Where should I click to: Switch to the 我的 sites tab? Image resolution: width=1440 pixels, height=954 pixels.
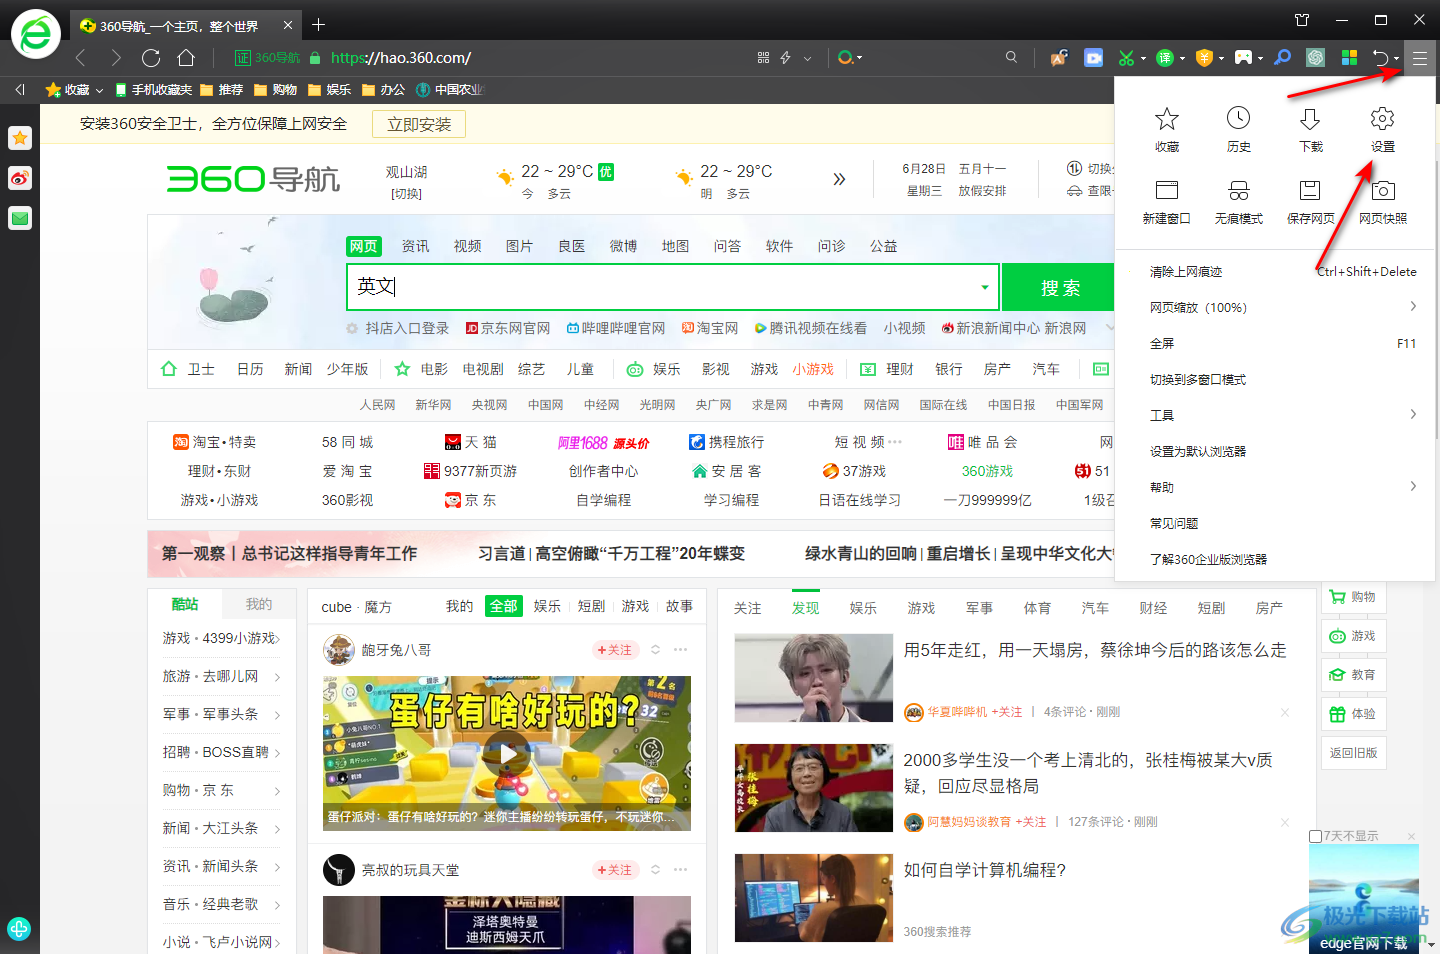click(x=259, y=604)
